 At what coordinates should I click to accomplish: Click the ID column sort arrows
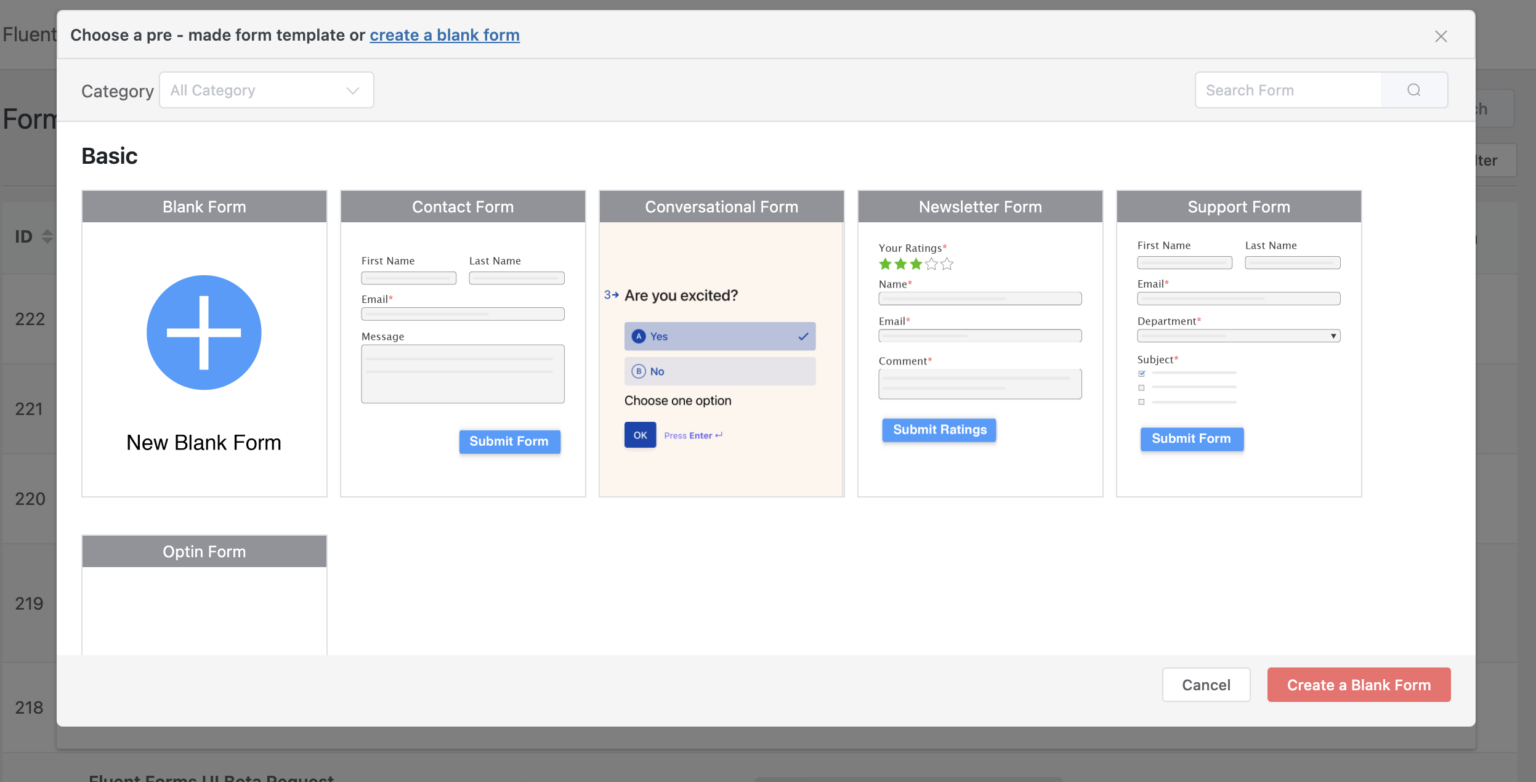47,237
